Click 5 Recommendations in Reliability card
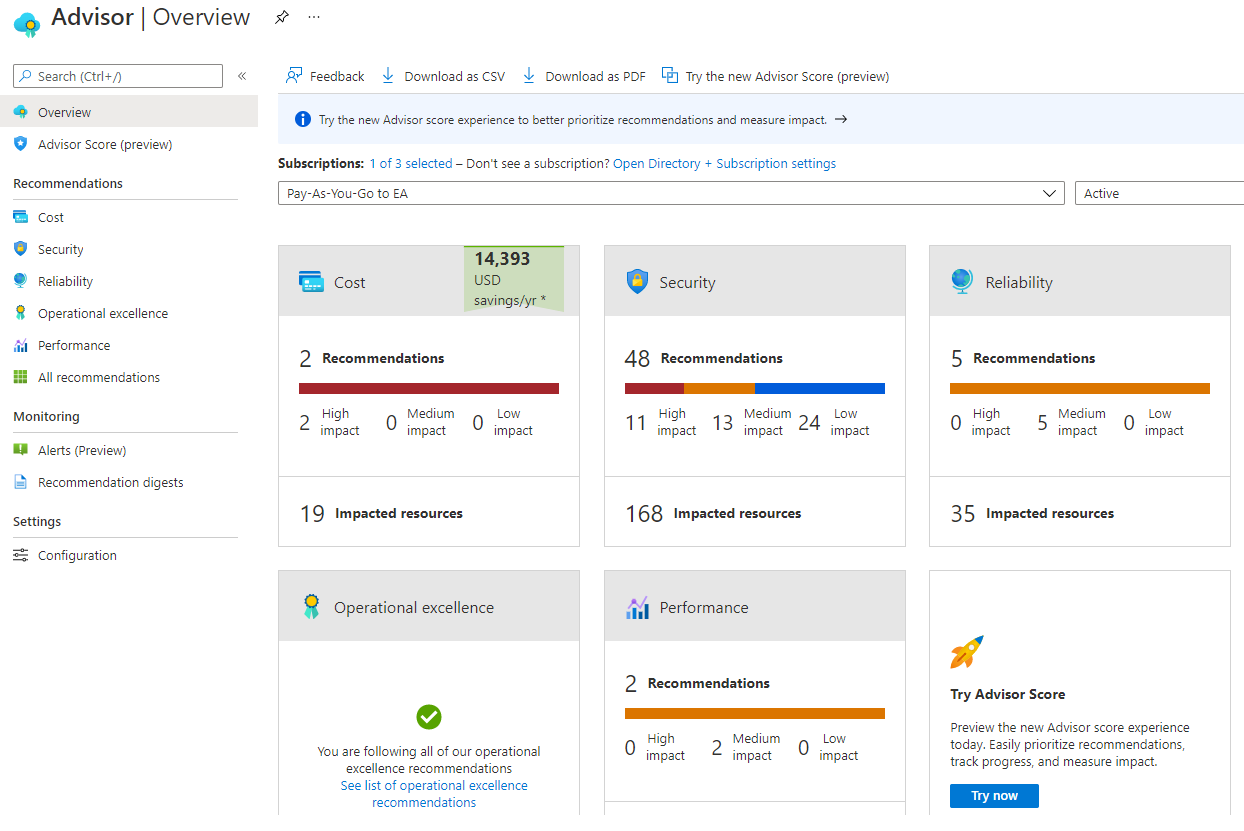 (x=1023, y=358)
